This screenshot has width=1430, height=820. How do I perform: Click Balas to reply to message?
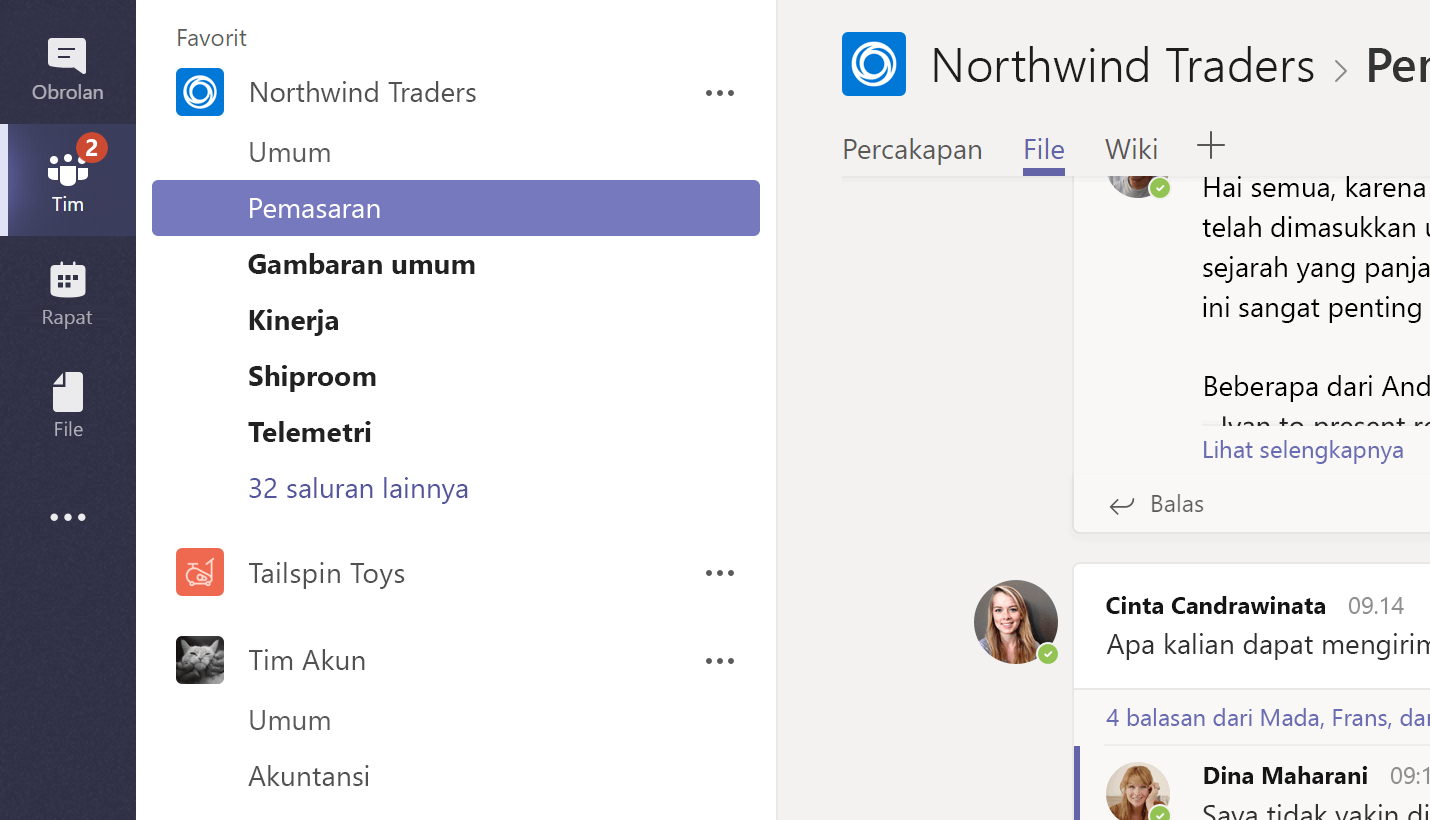[x=1177, y=504]
